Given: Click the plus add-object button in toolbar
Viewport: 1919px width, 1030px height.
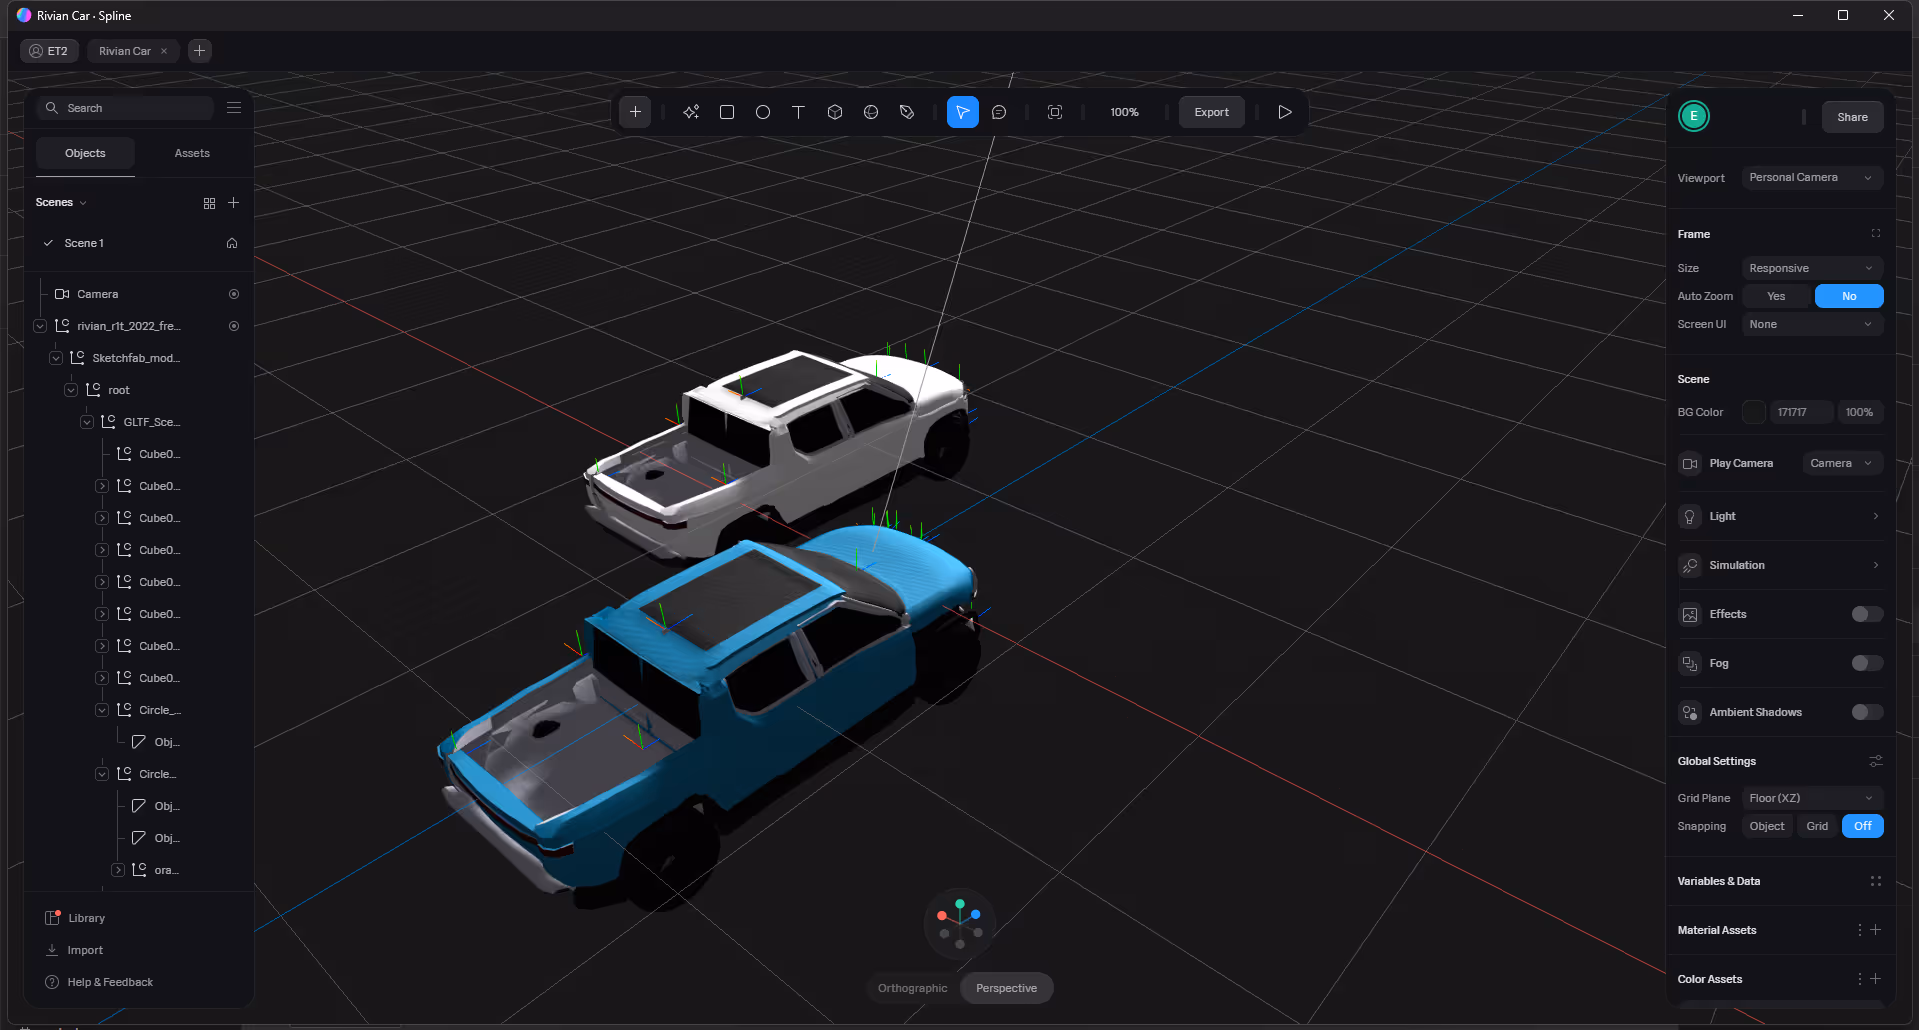Looking at the screenshot, I should [635, 112].
